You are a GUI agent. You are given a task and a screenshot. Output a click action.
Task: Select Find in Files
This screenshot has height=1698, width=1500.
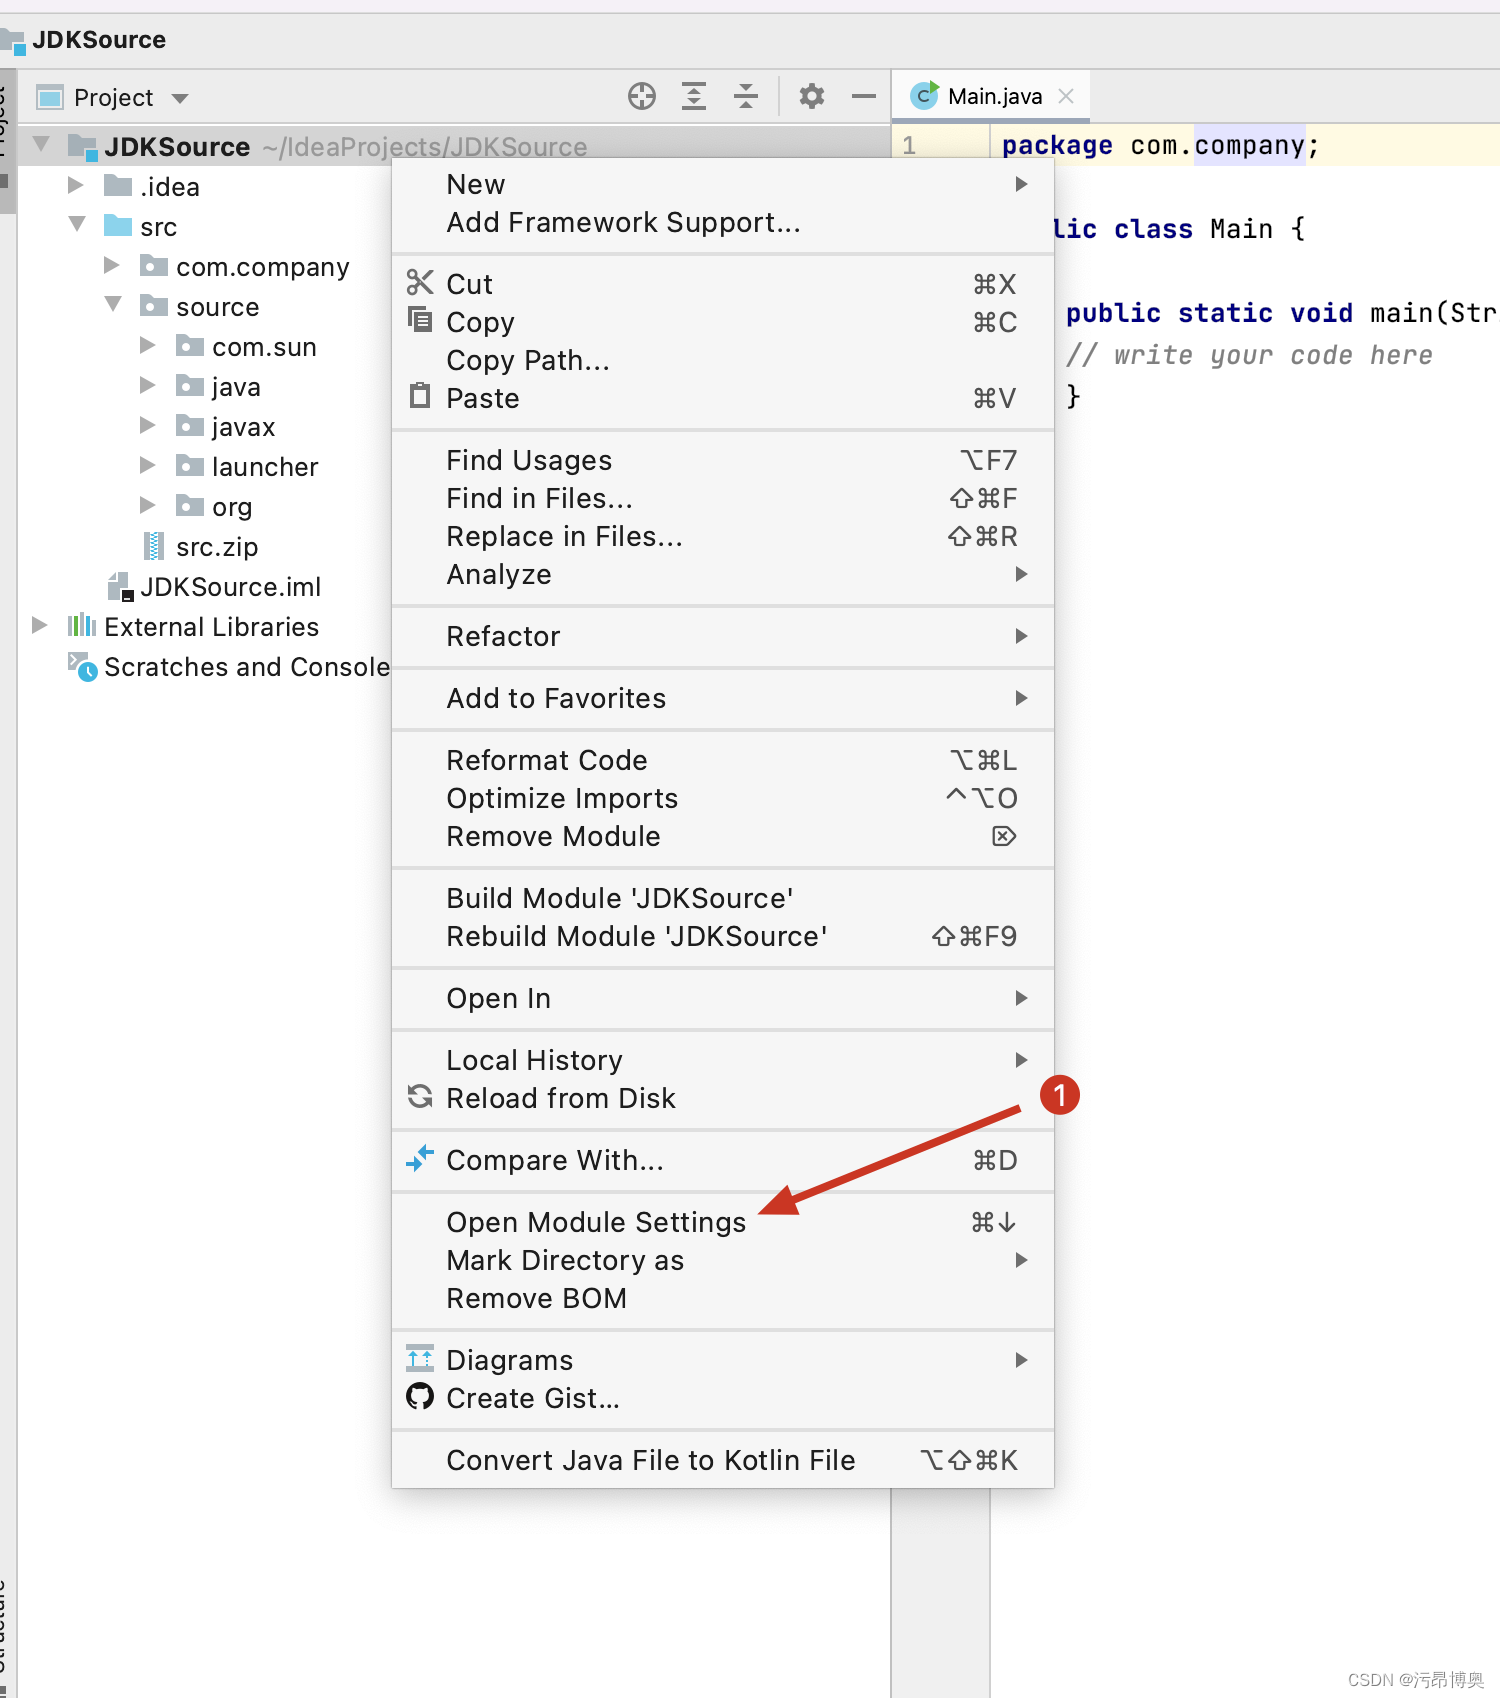[x=723, y=498]
